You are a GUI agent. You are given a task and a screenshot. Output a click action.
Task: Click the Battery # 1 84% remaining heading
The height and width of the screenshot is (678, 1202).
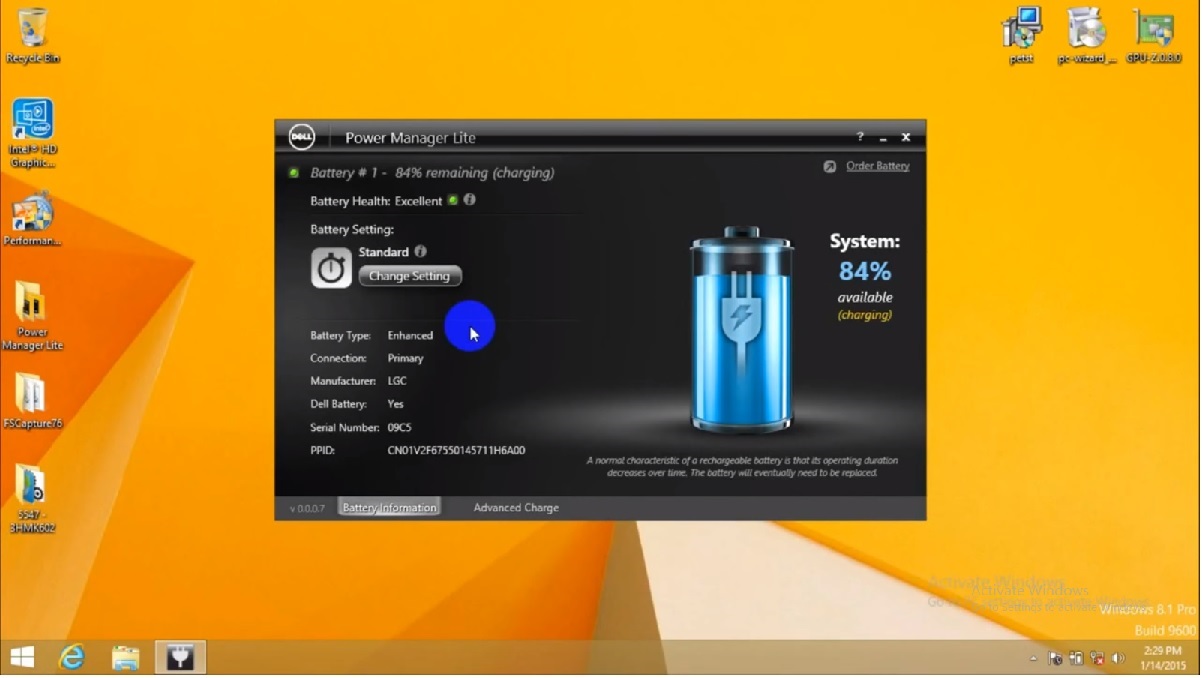coord(432,173)
